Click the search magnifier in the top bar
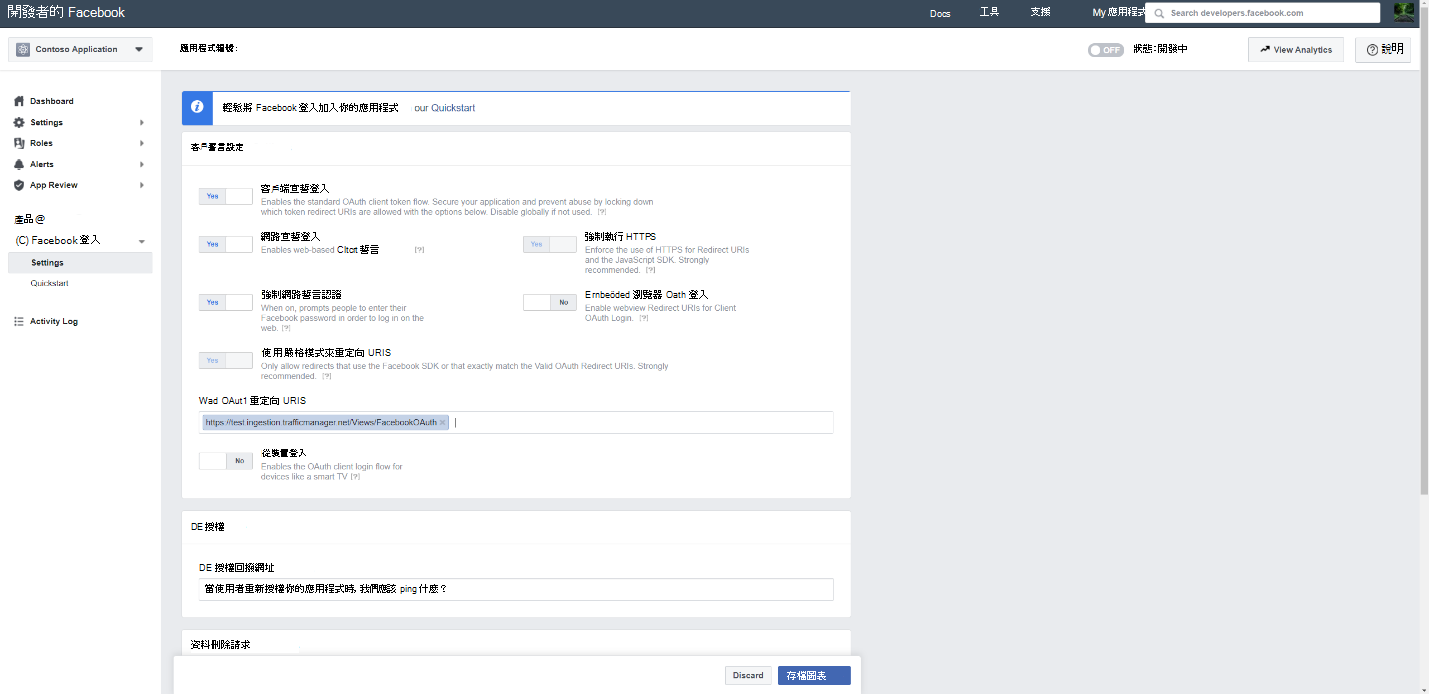 tap(1160, 12)
